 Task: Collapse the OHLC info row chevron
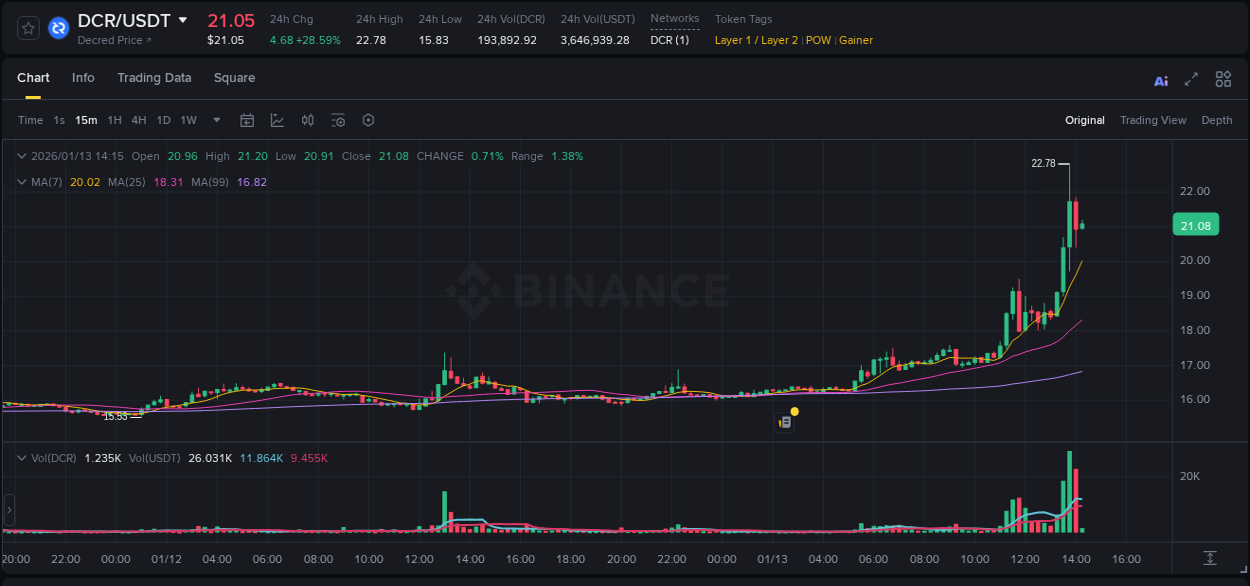[21, 156]
